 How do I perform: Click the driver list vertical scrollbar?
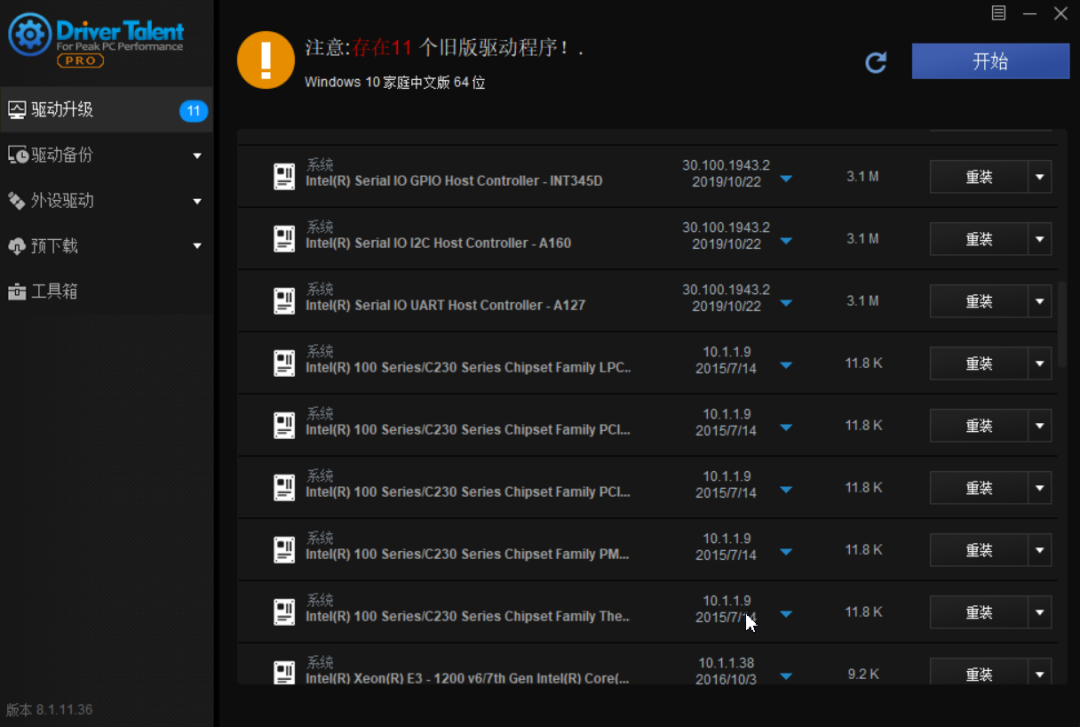coord(1062,324)
